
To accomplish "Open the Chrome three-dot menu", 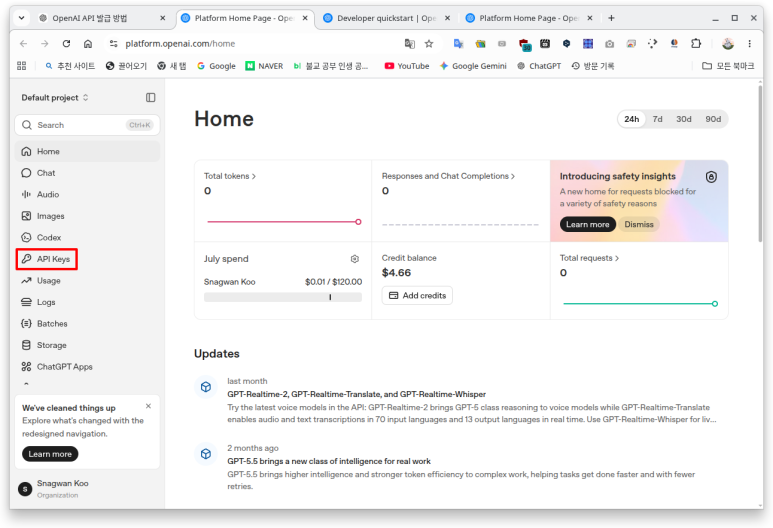I will coord(749,44).
